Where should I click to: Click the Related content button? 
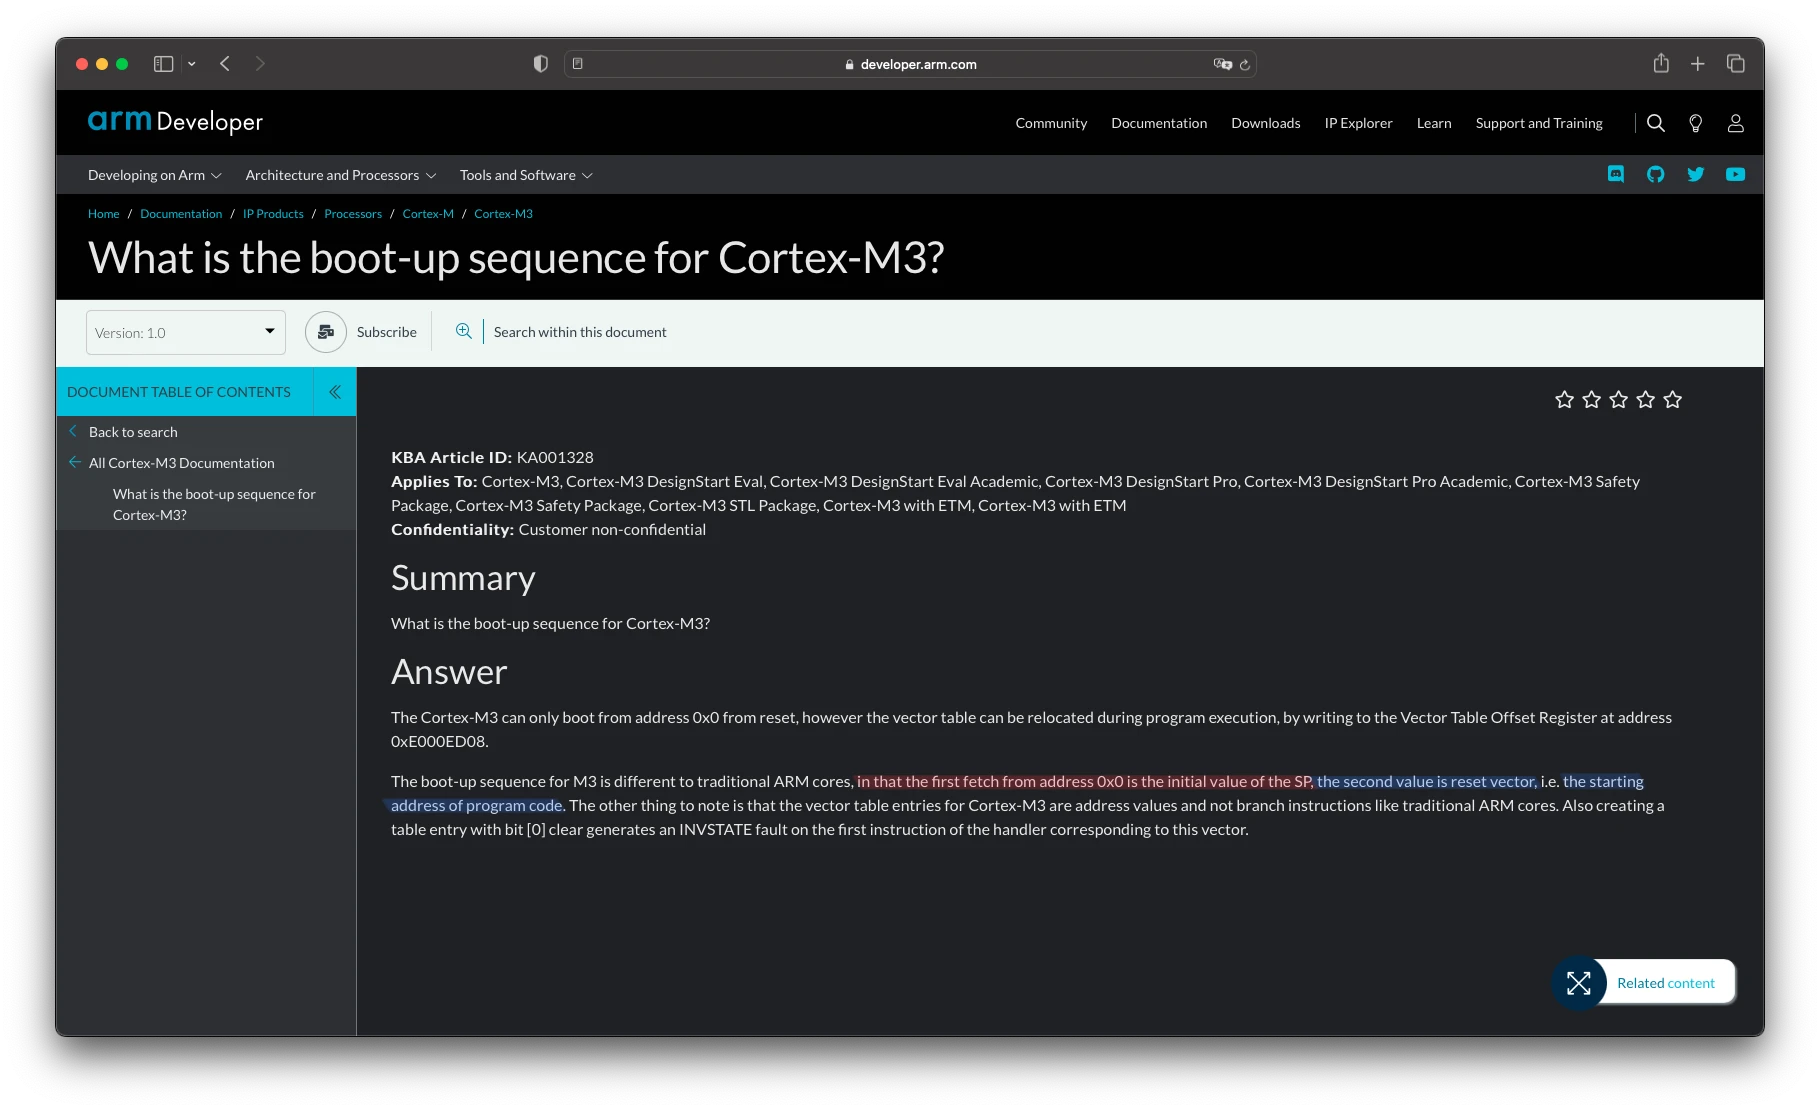click(x=1665, y=983)
